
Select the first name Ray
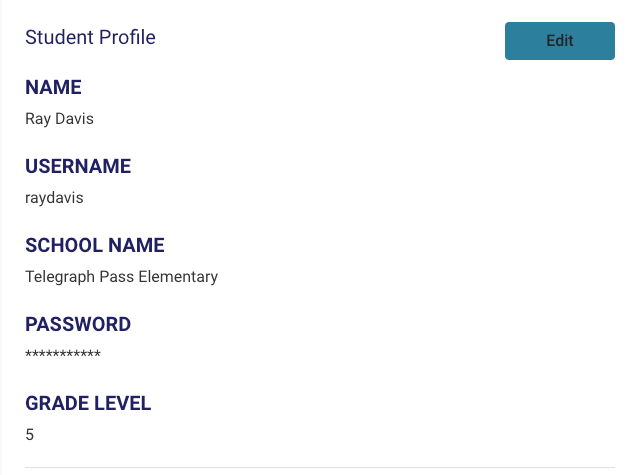click(37, 119)
